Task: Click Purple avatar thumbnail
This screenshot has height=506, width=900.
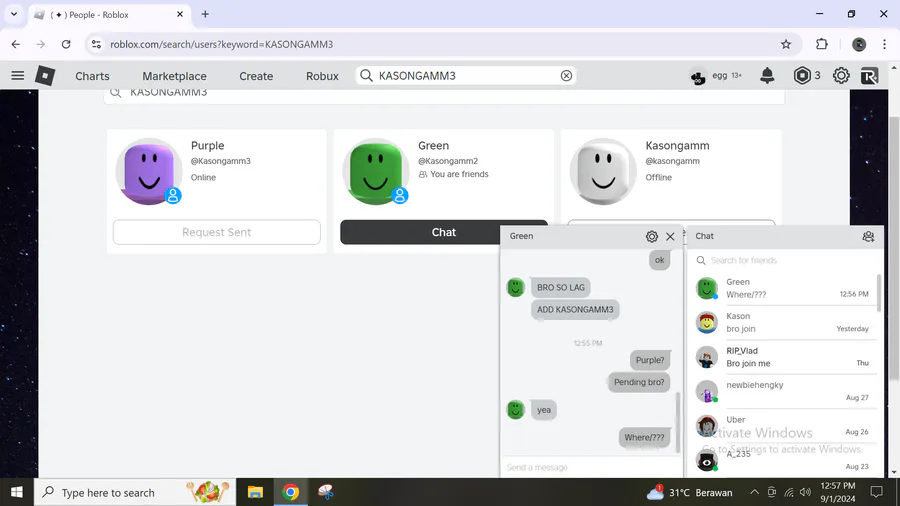Action: (x=149, y=172)
